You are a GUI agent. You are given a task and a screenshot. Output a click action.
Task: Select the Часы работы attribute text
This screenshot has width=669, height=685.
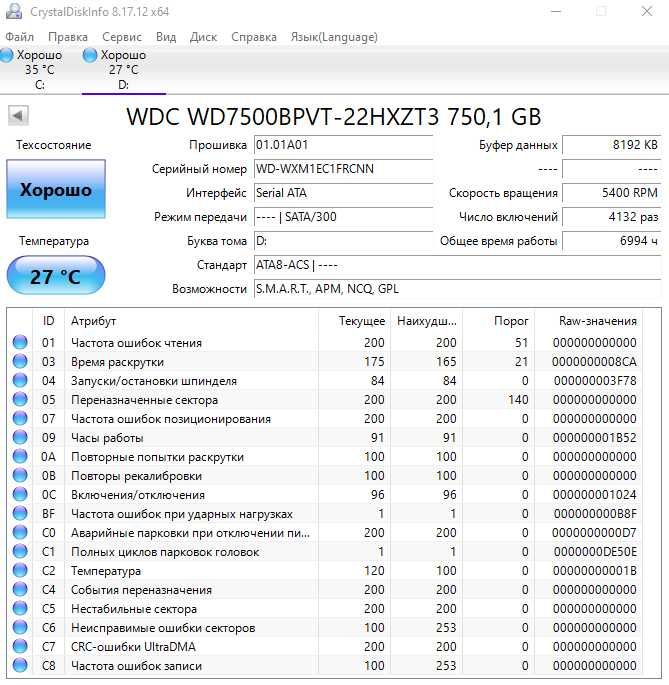coord(107,438)
